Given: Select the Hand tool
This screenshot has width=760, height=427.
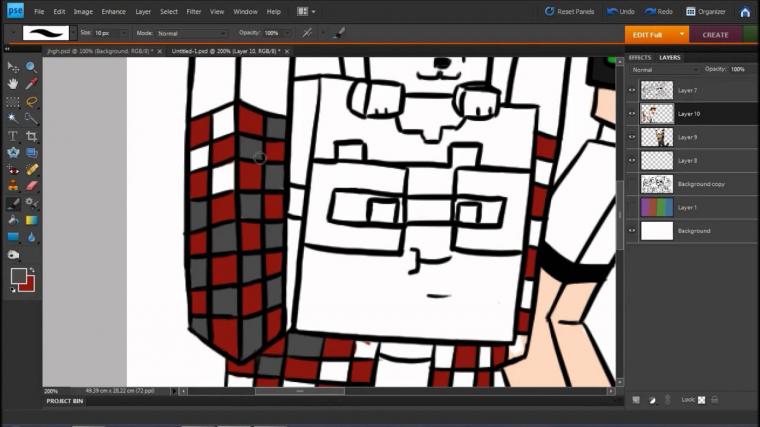Looking at the screenshot, I should [x=13, y=84].
